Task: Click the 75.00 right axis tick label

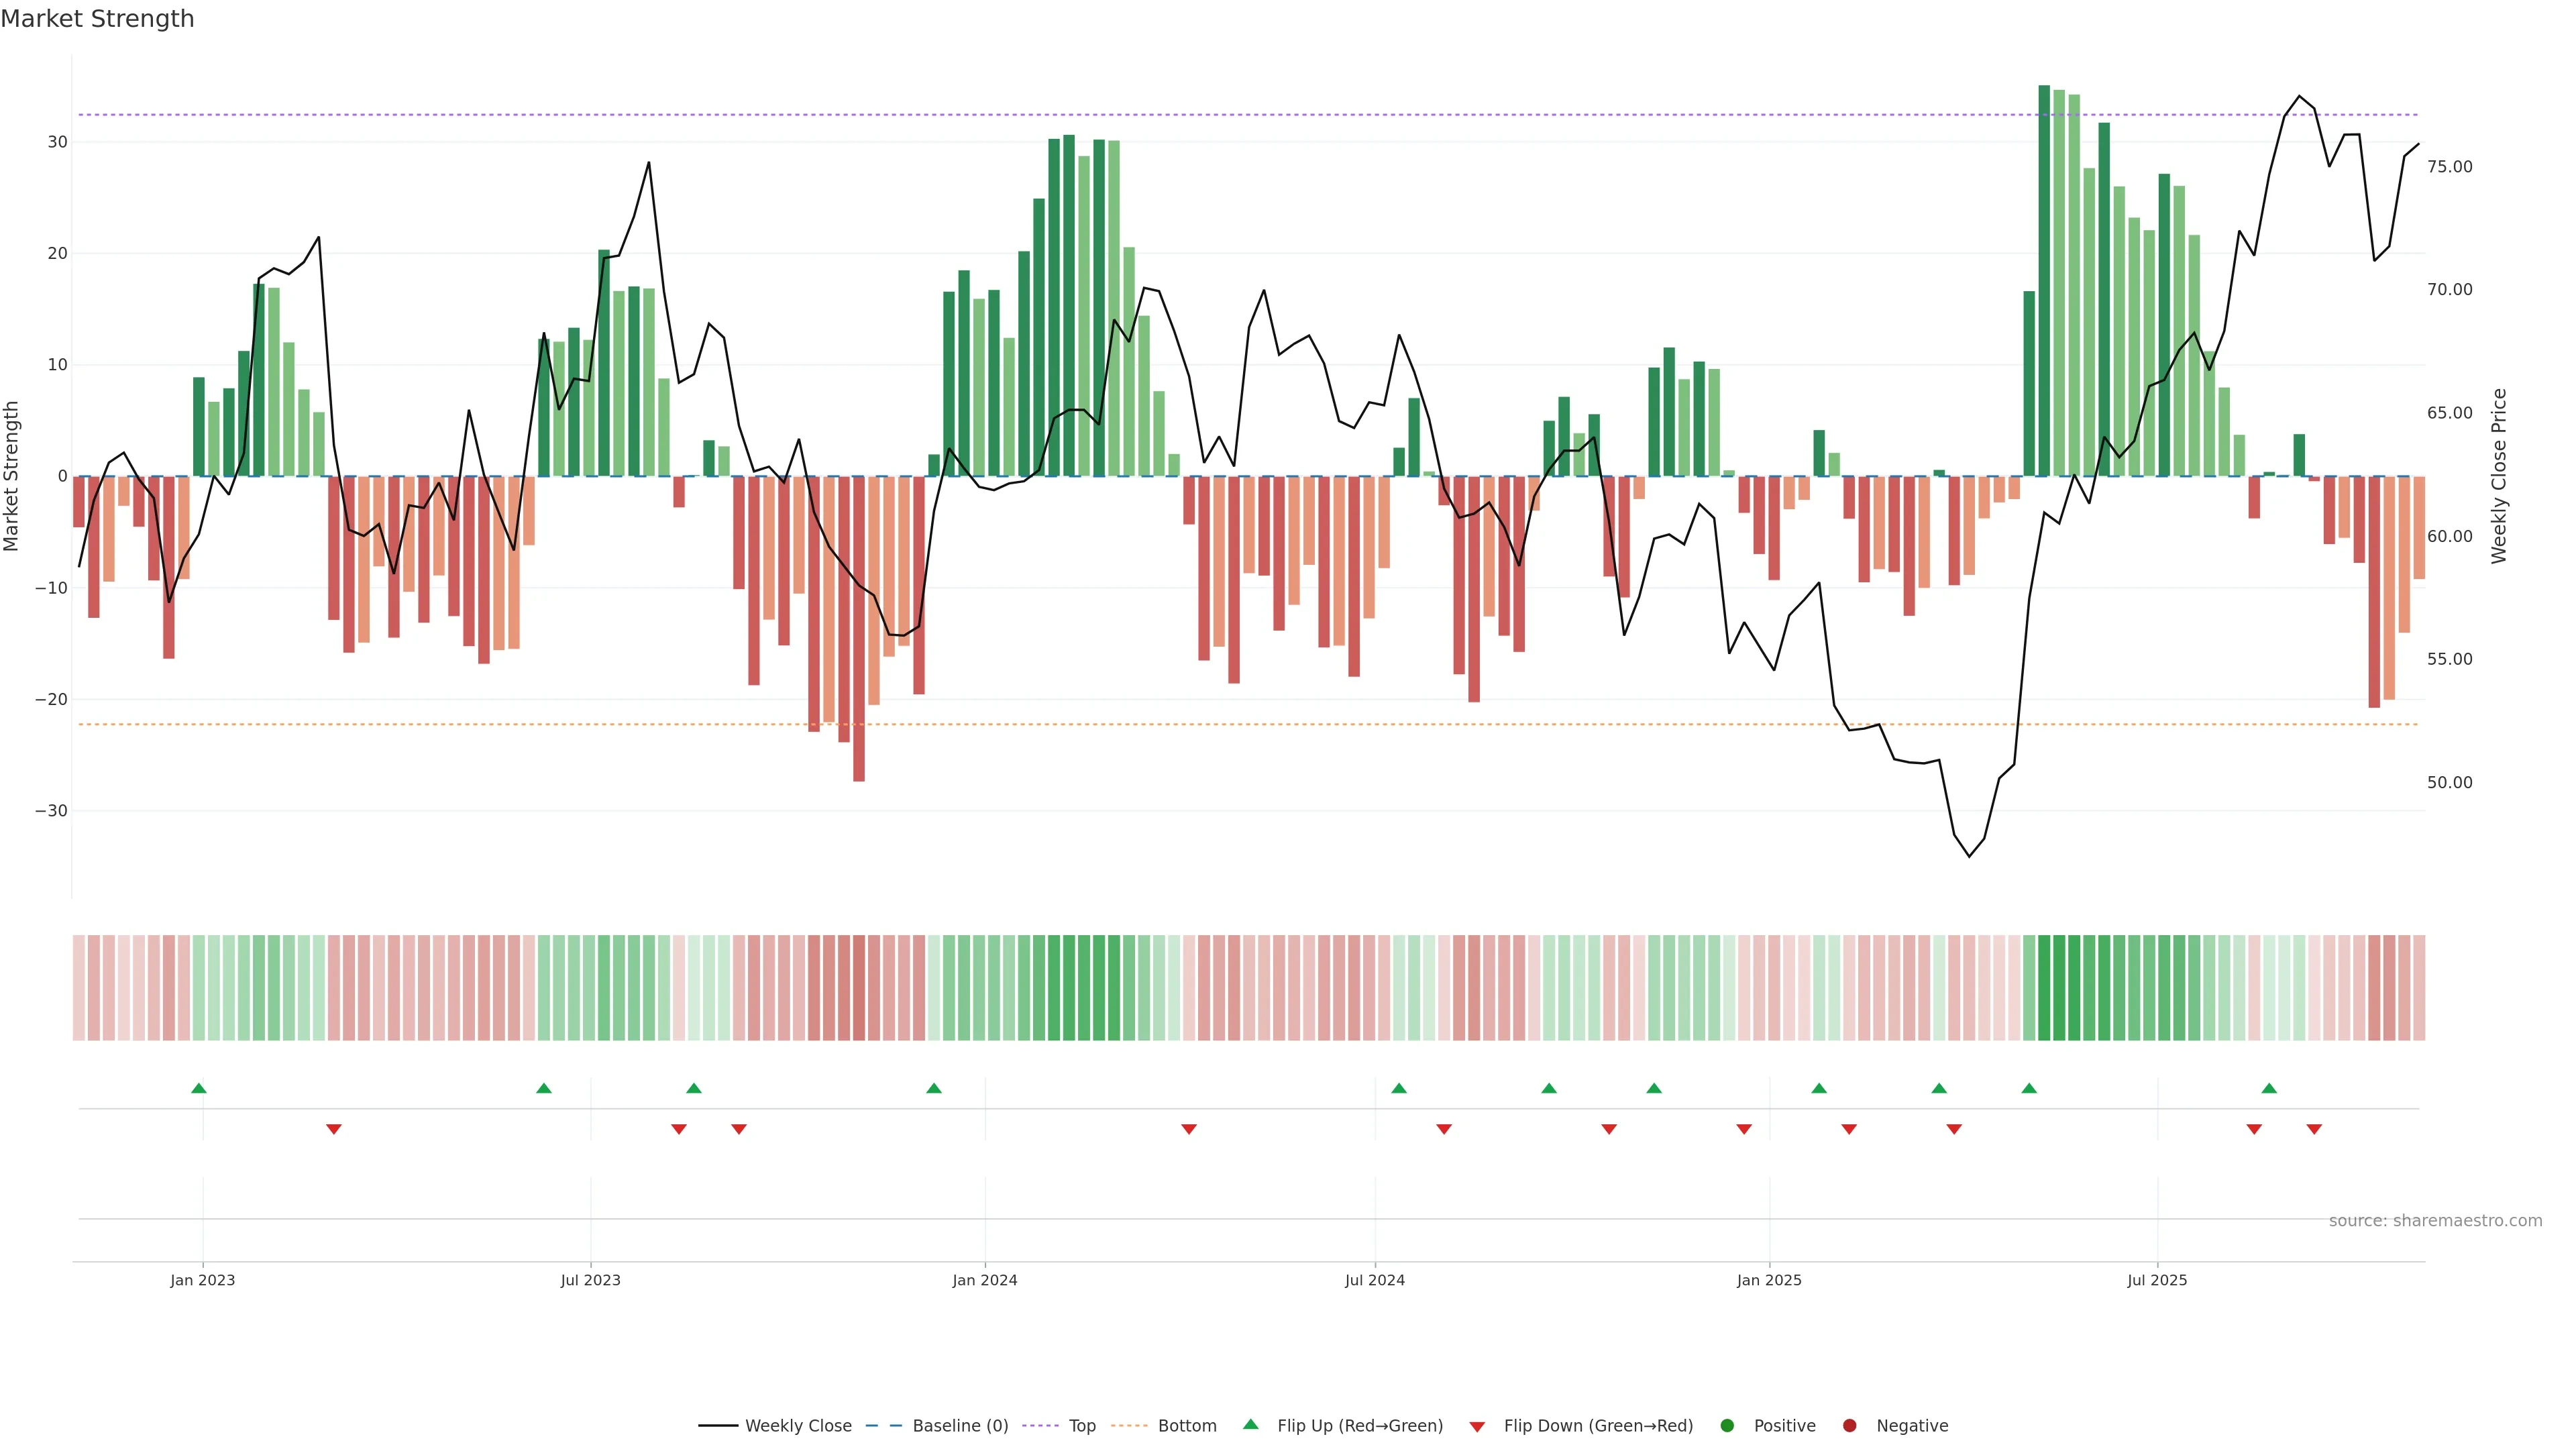Action: tap(2449, 166)
